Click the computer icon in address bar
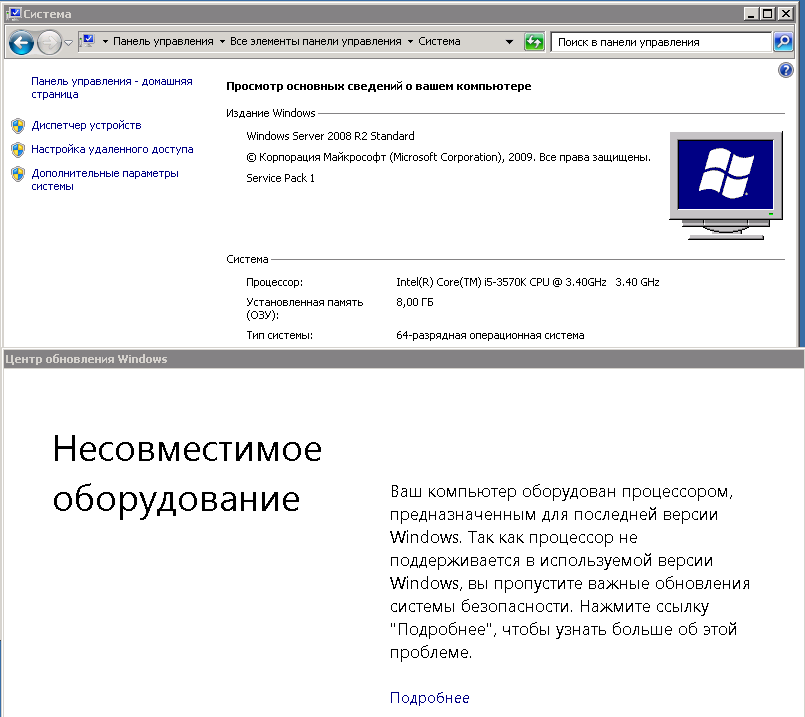This screenshot has height=717, width=805. tap(88, 41)
